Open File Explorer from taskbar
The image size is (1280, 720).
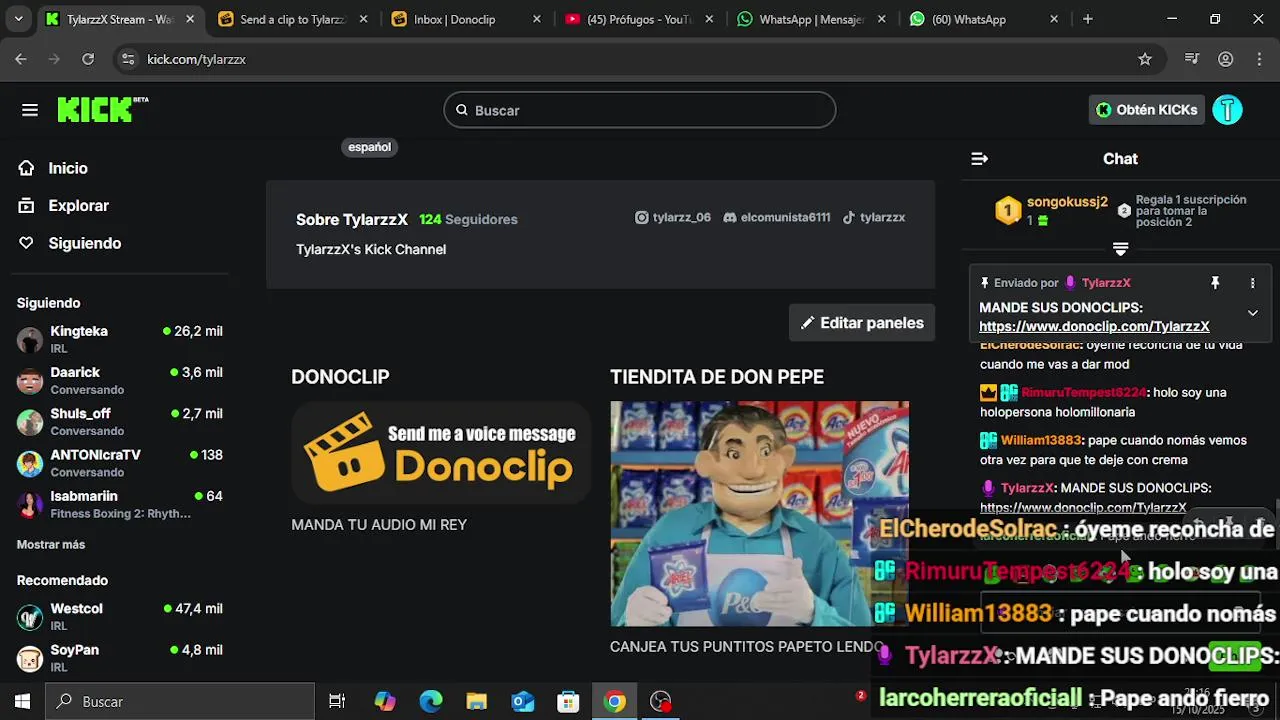[x=477, y=701]
